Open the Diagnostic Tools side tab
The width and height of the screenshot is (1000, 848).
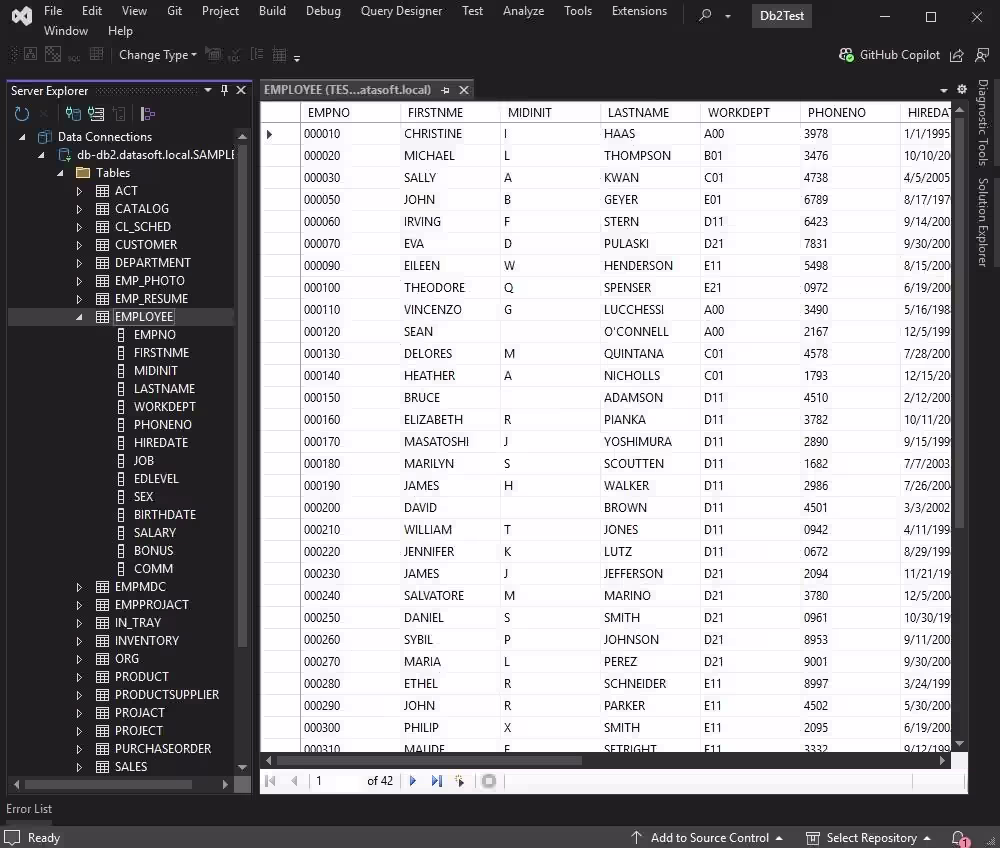tap(983, 122)
